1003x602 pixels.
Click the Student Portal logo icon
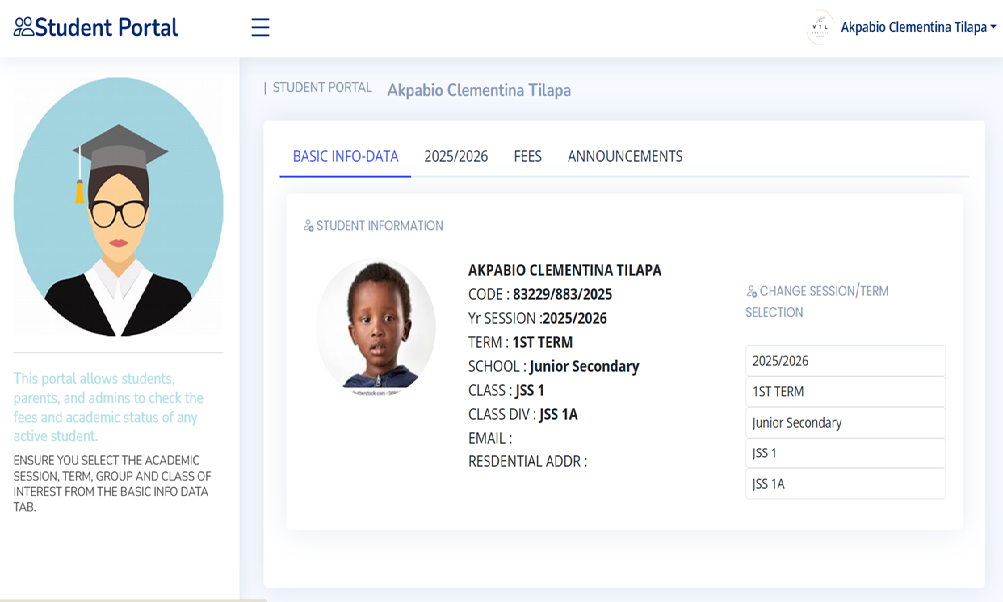click(23, 27)
